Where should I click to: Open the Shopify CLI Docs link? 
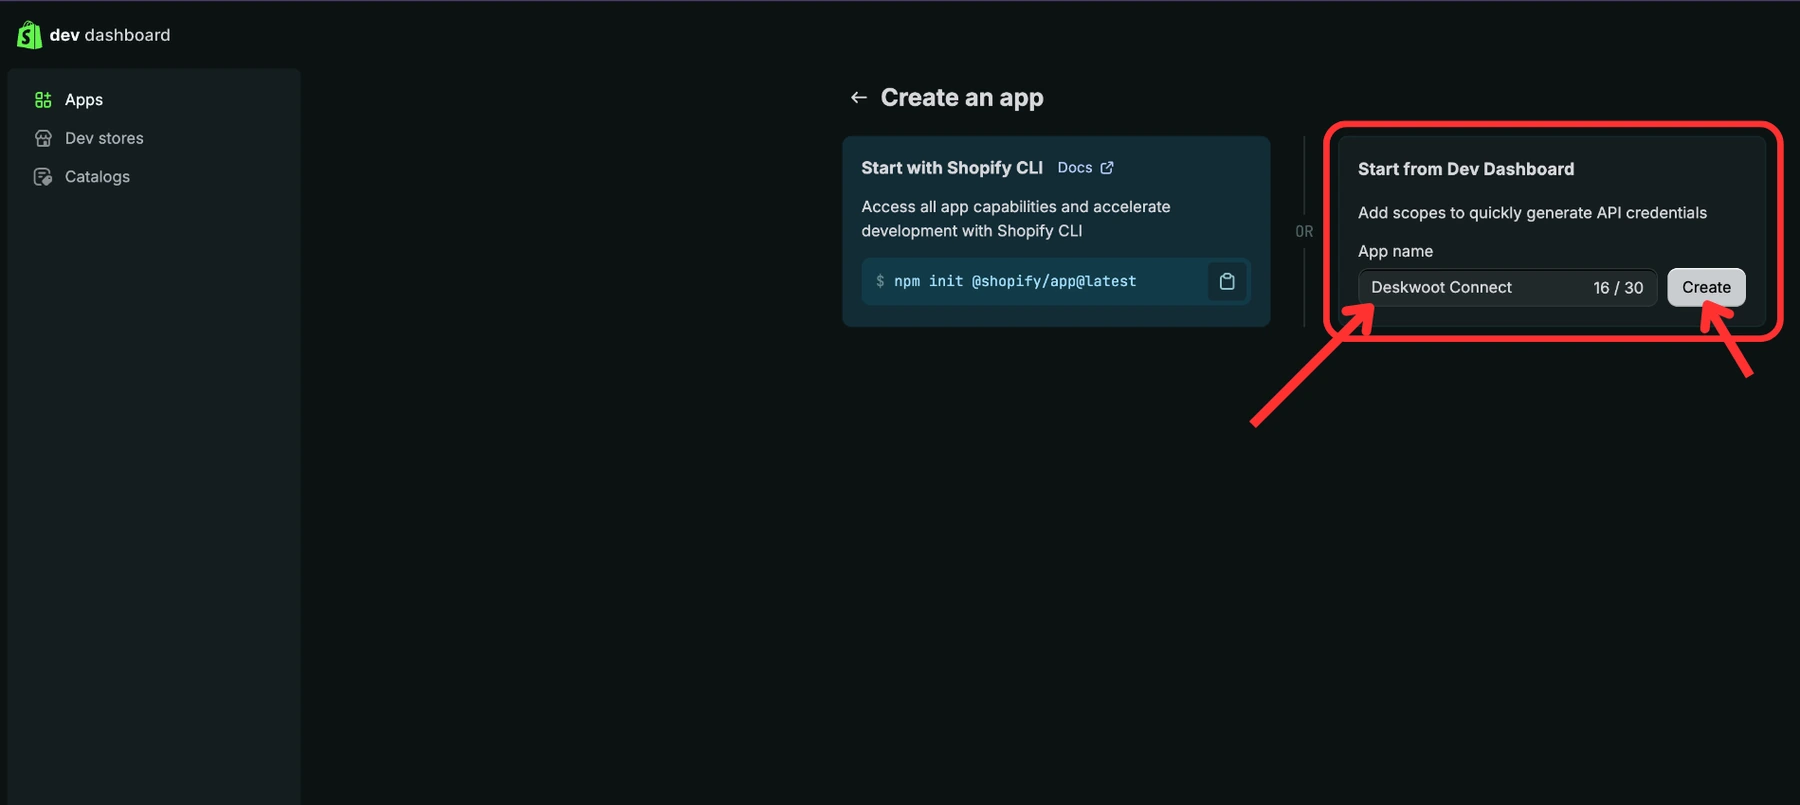1075,168
